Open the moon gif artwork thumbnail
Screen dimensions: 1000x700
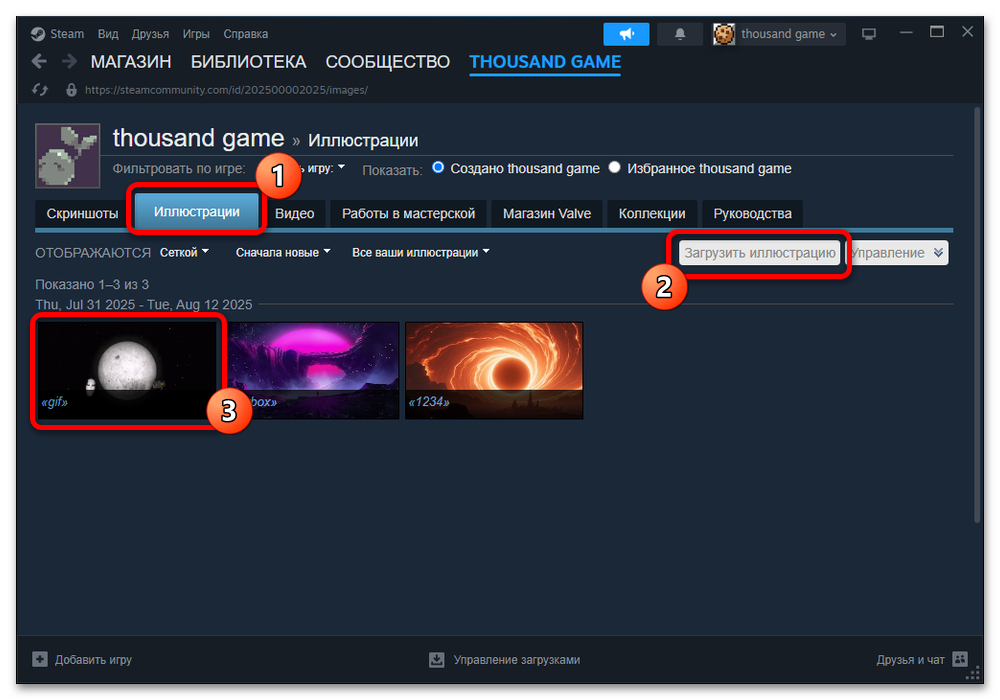pyautogui.click(x=128, y=370)
